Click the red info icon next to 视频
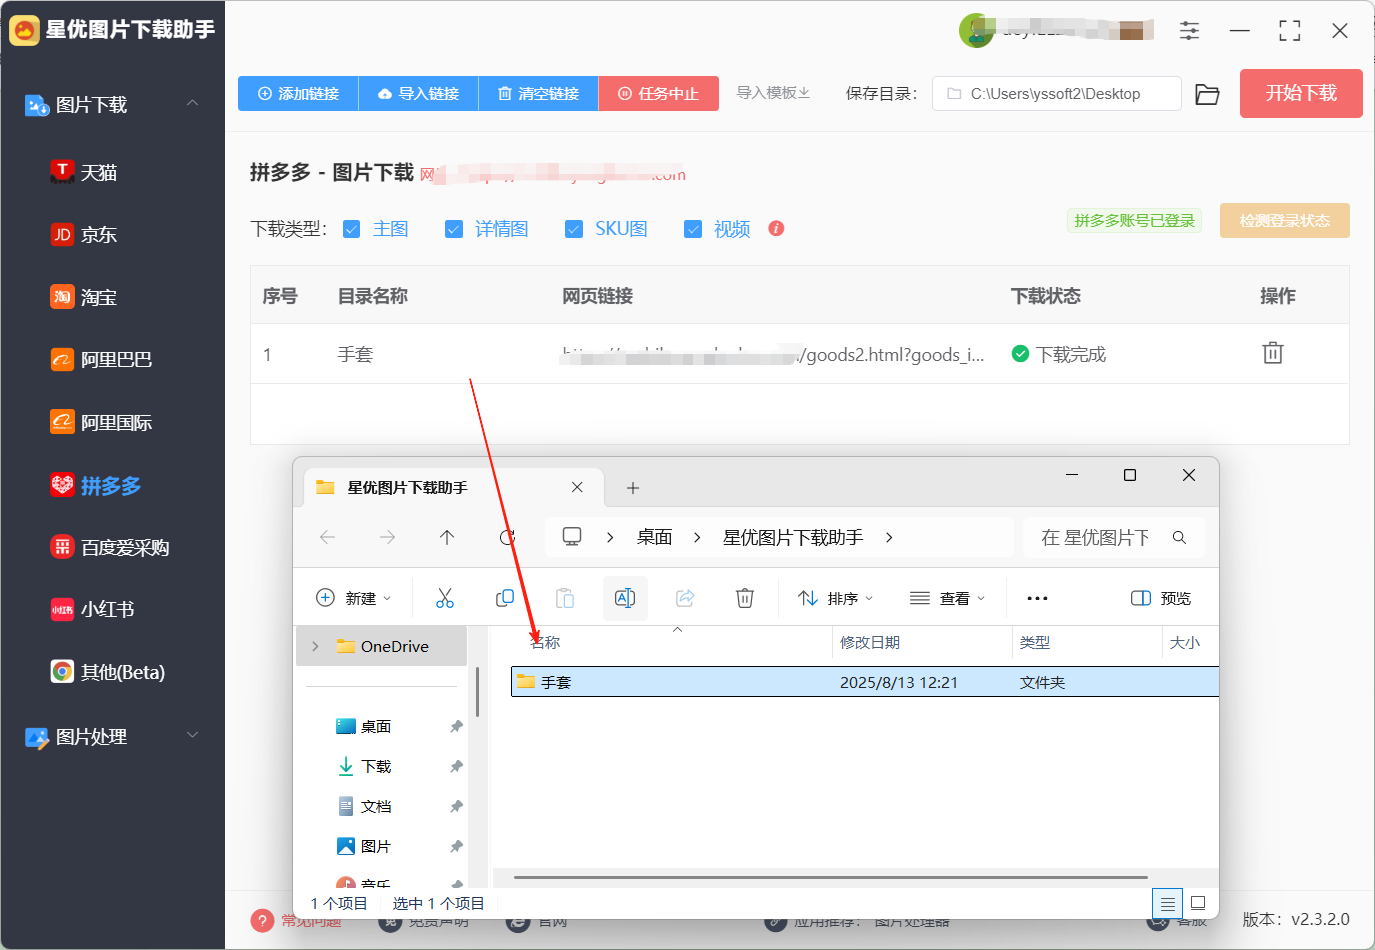The width and height of the screenshot is (1375, 950). 776,228
